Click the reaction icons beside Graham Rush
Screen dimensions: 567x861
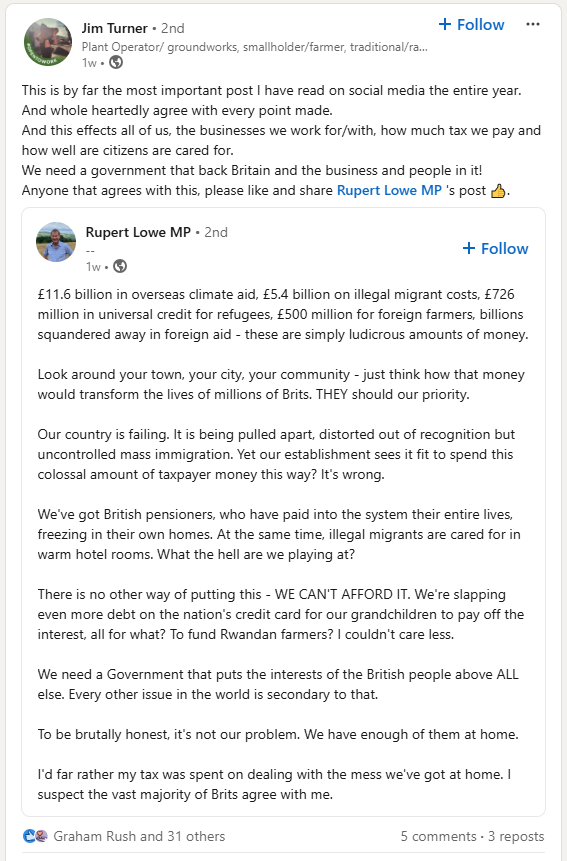36,836
